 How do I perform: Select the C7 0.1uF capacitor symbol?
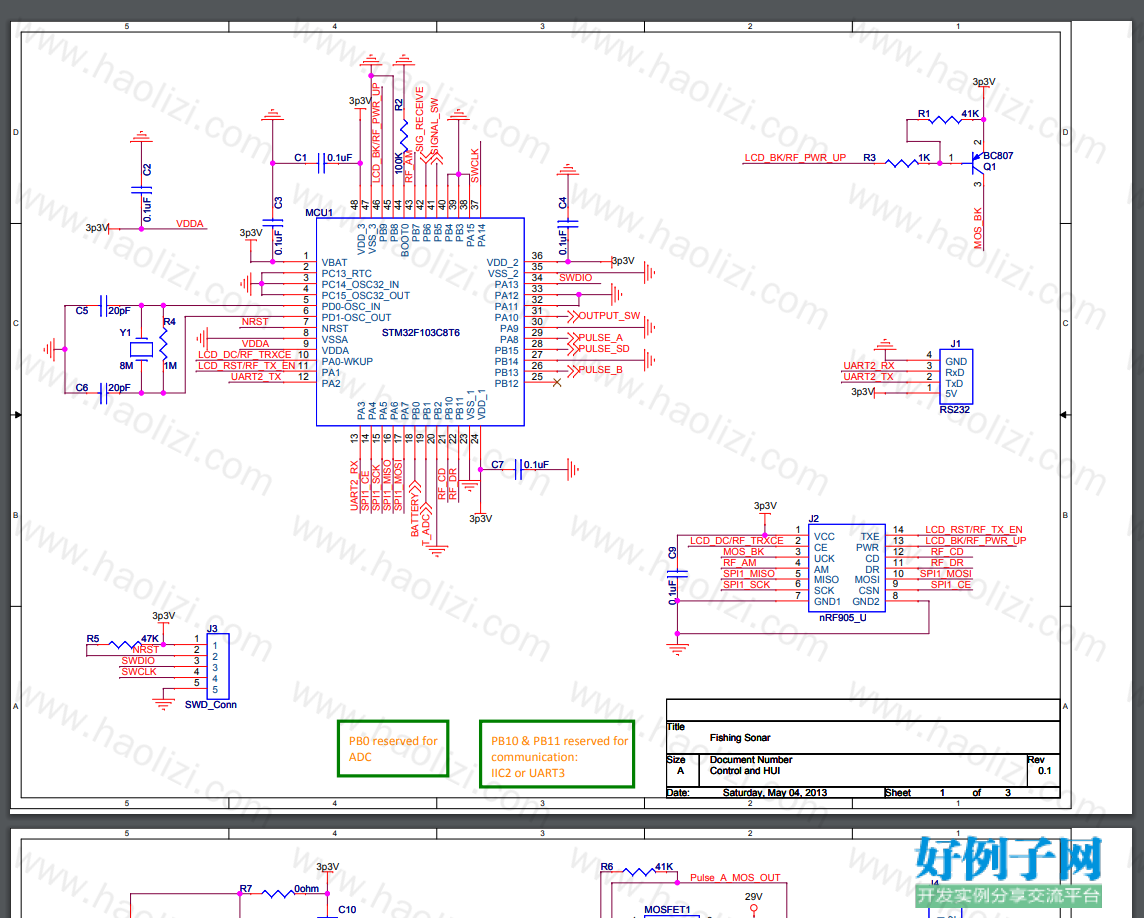[518, 470]
